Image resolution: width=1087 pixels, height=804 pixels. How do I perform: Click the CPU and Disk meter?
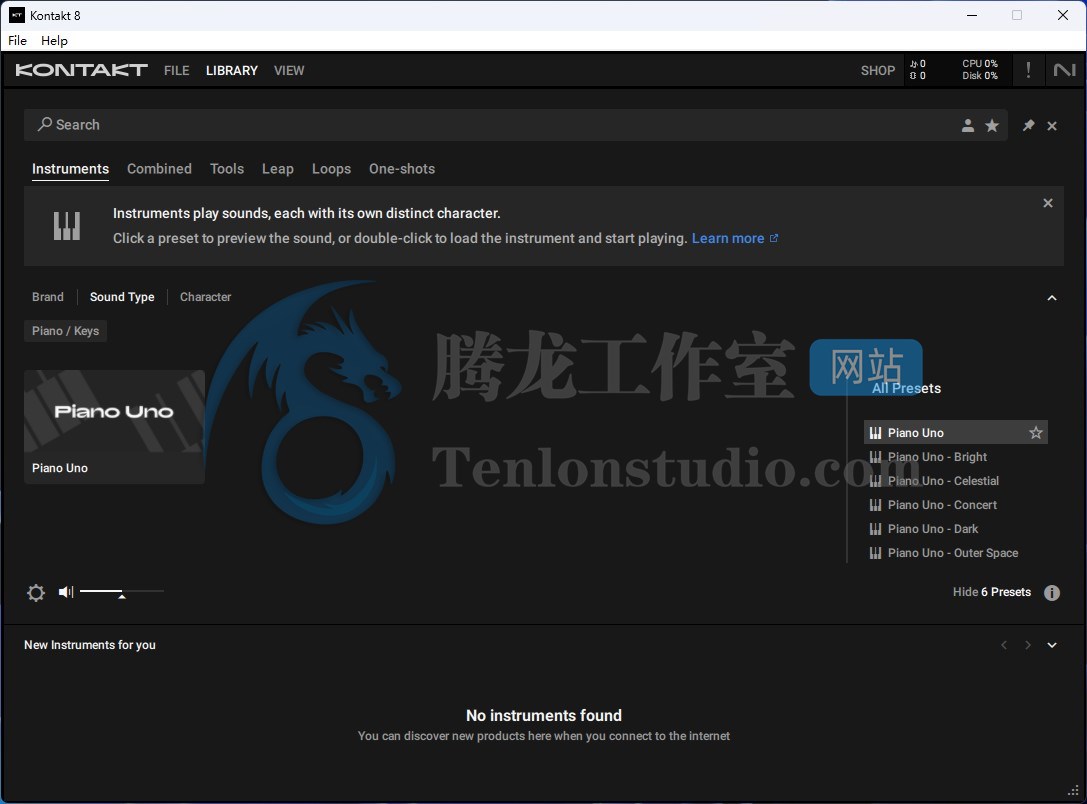pyautogui.click(x=980, y=69)
